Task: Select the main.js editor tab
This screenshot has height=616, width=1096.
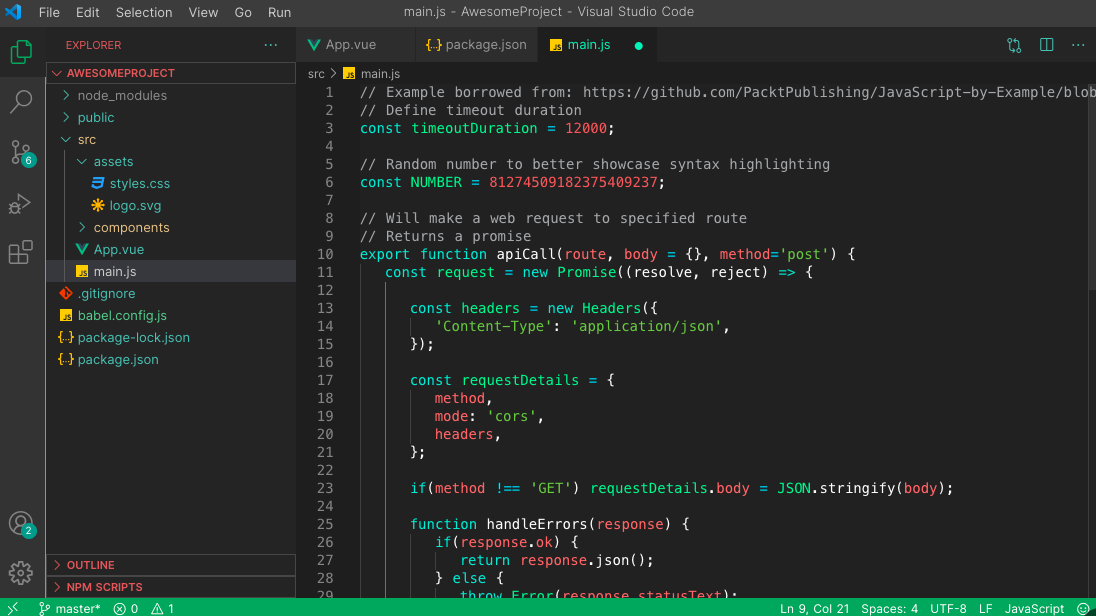Action: (597, 45)
